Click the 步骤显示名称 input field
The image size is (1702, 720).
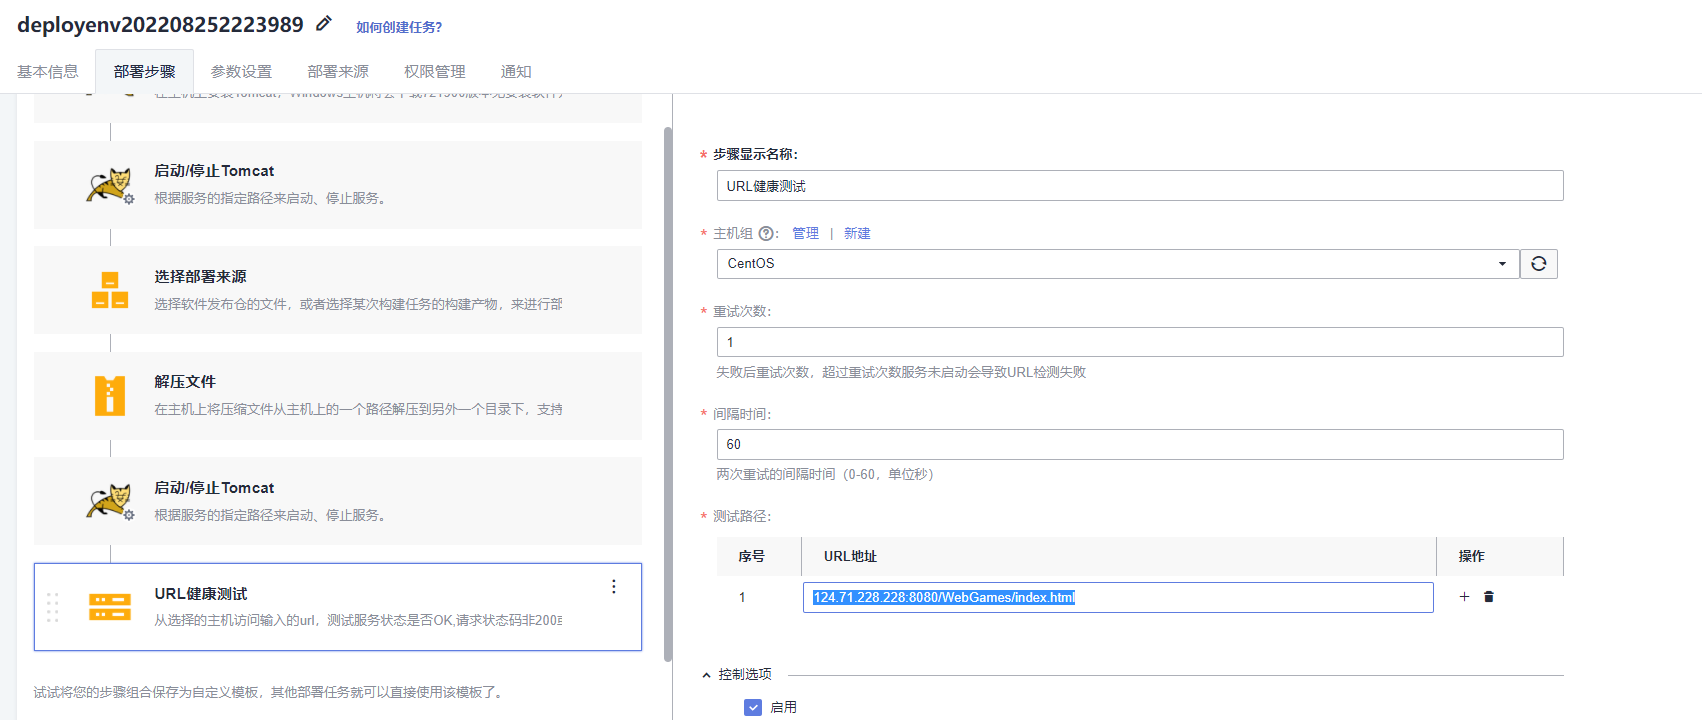click(x=1140, y=186)
